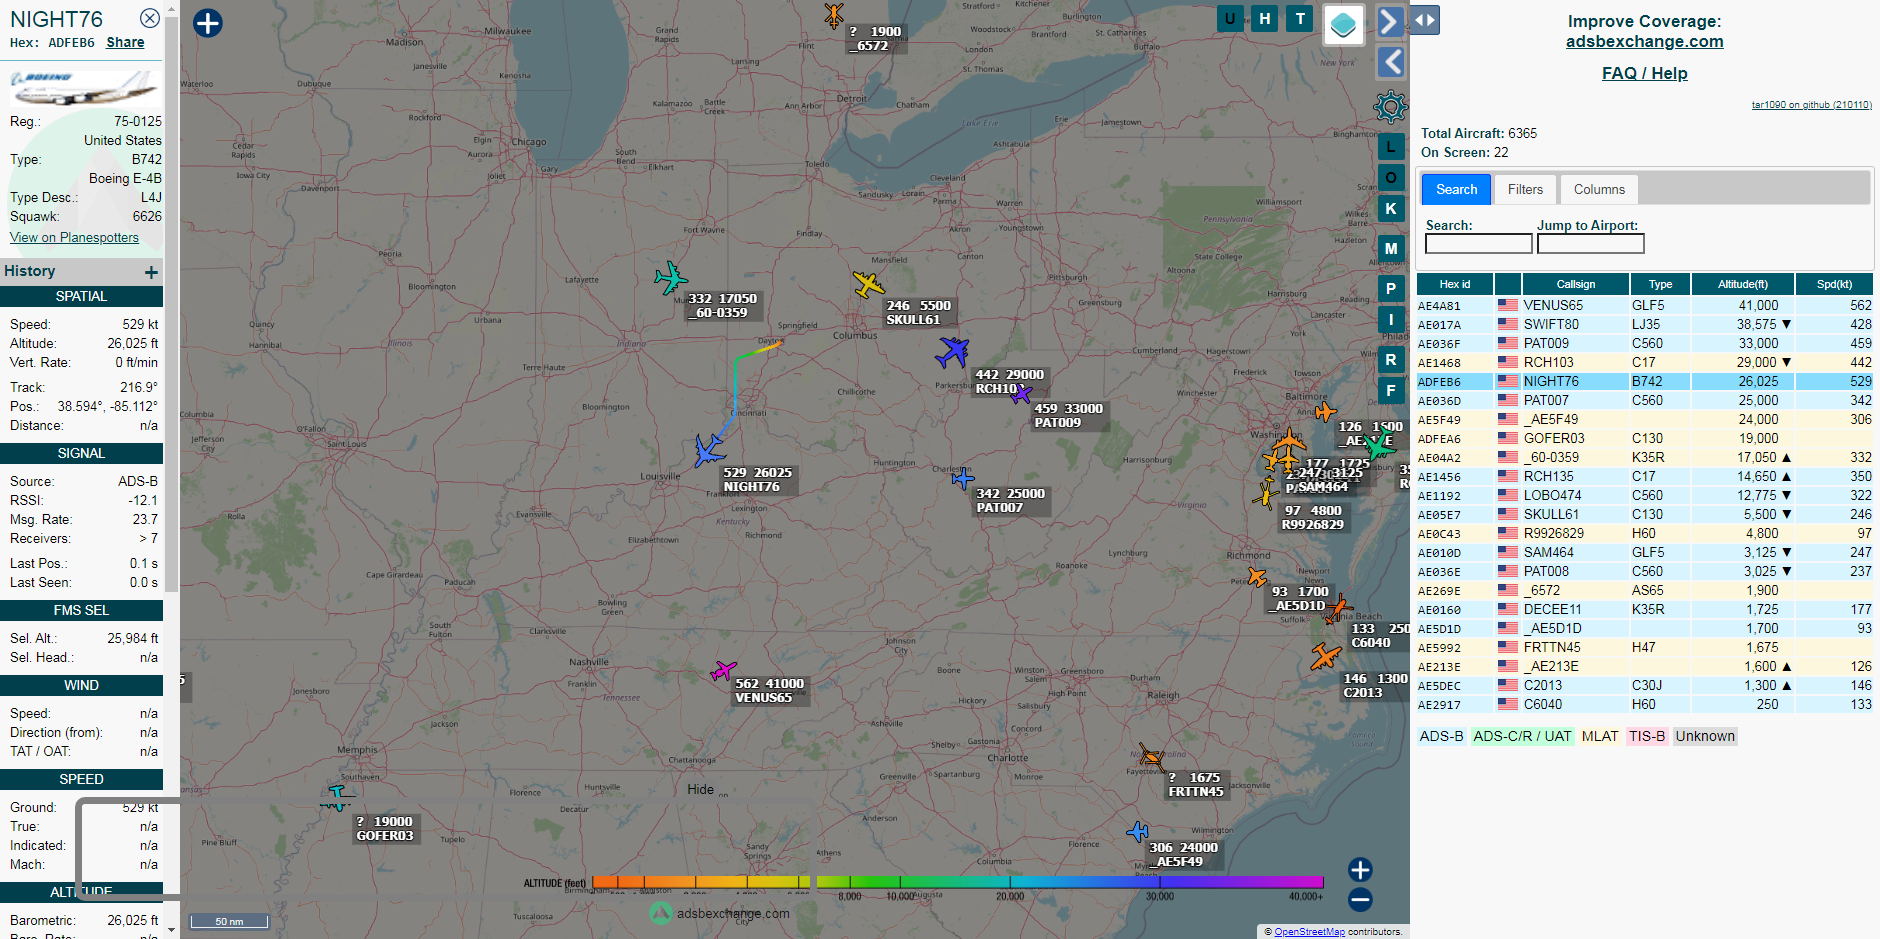Image resolution: width=1880 pixels, height=939 pixels.
Task: Open the FAQ / Help link
Action: click(x=1644, y=73)
